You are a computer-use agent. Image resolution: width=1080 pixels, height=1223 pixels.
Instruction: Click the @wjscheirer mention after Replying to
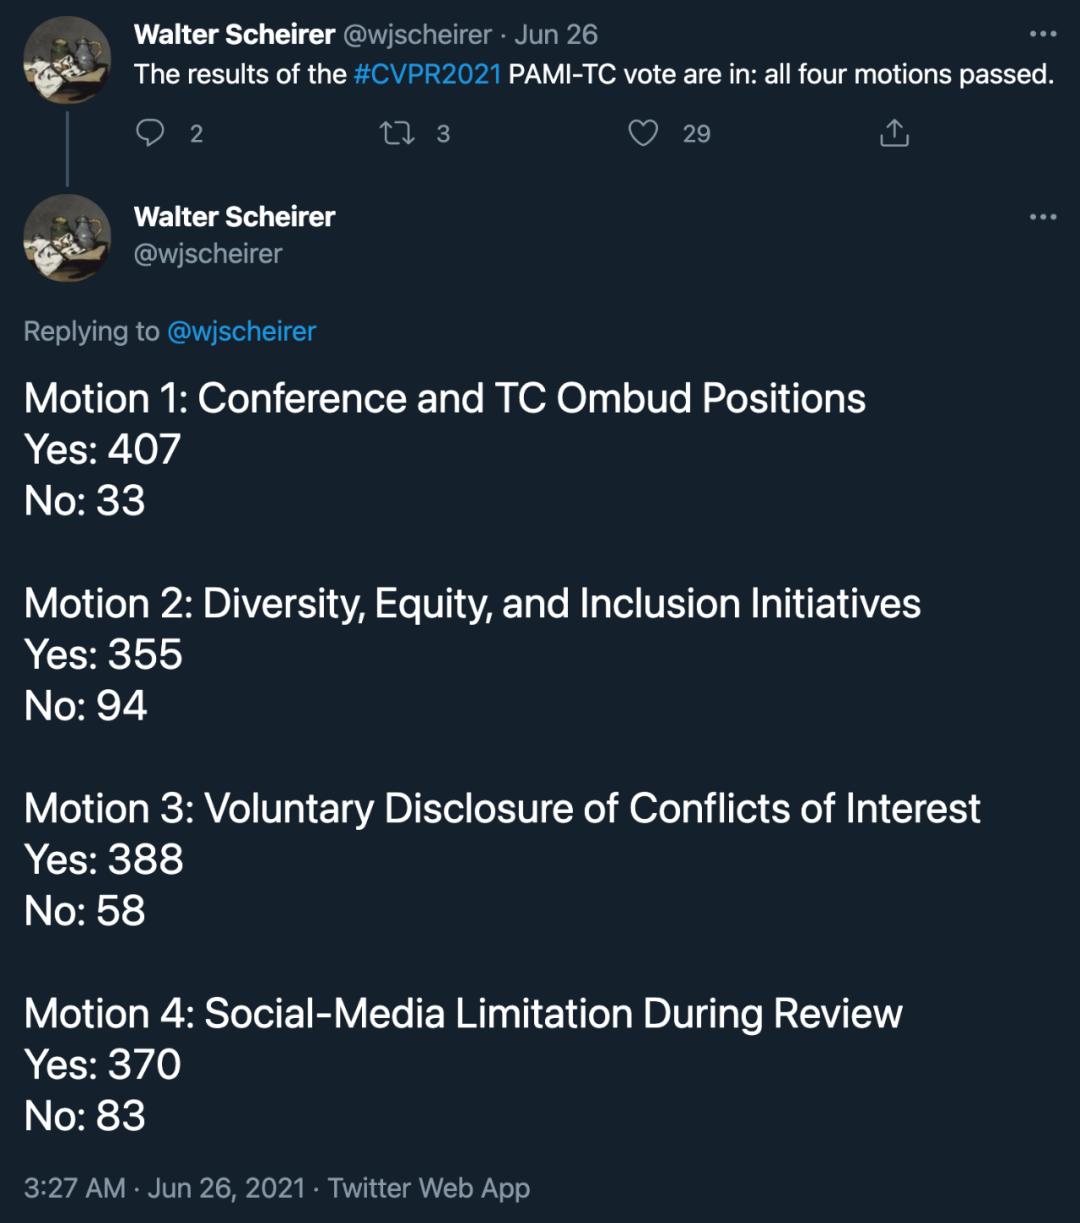tap(241, 331)
